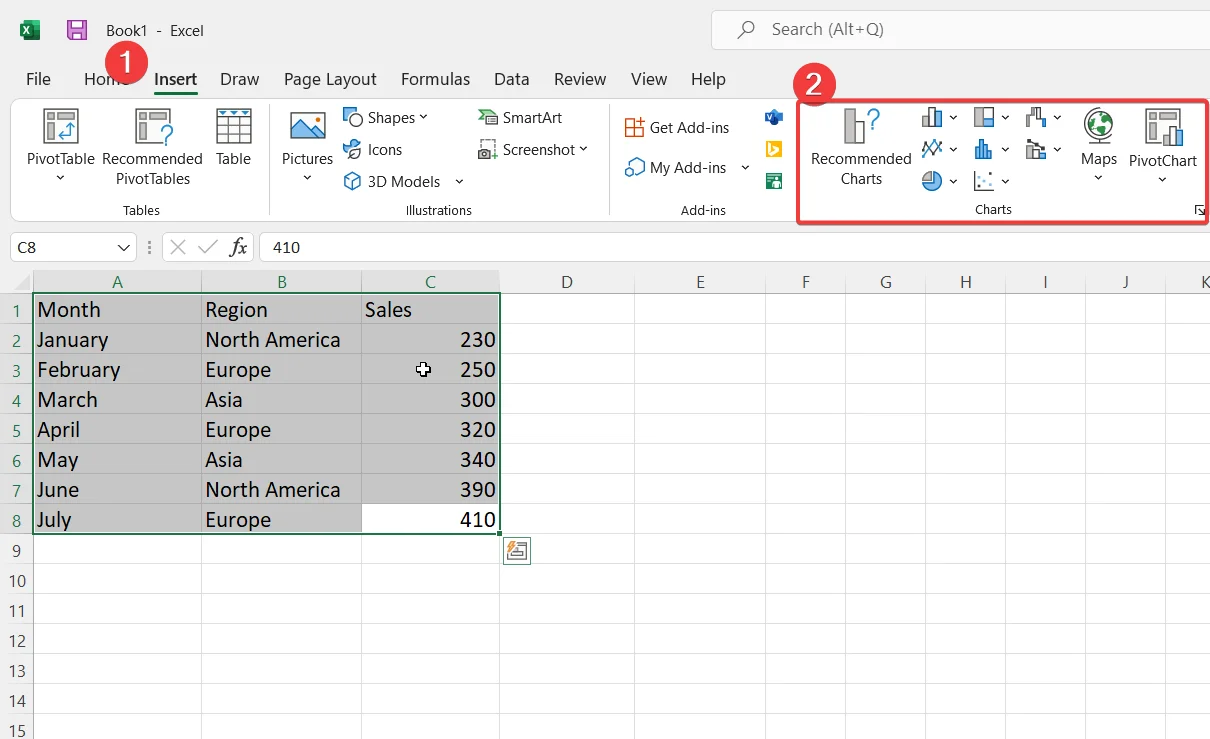Select the Month header cell

click(117, 309)
